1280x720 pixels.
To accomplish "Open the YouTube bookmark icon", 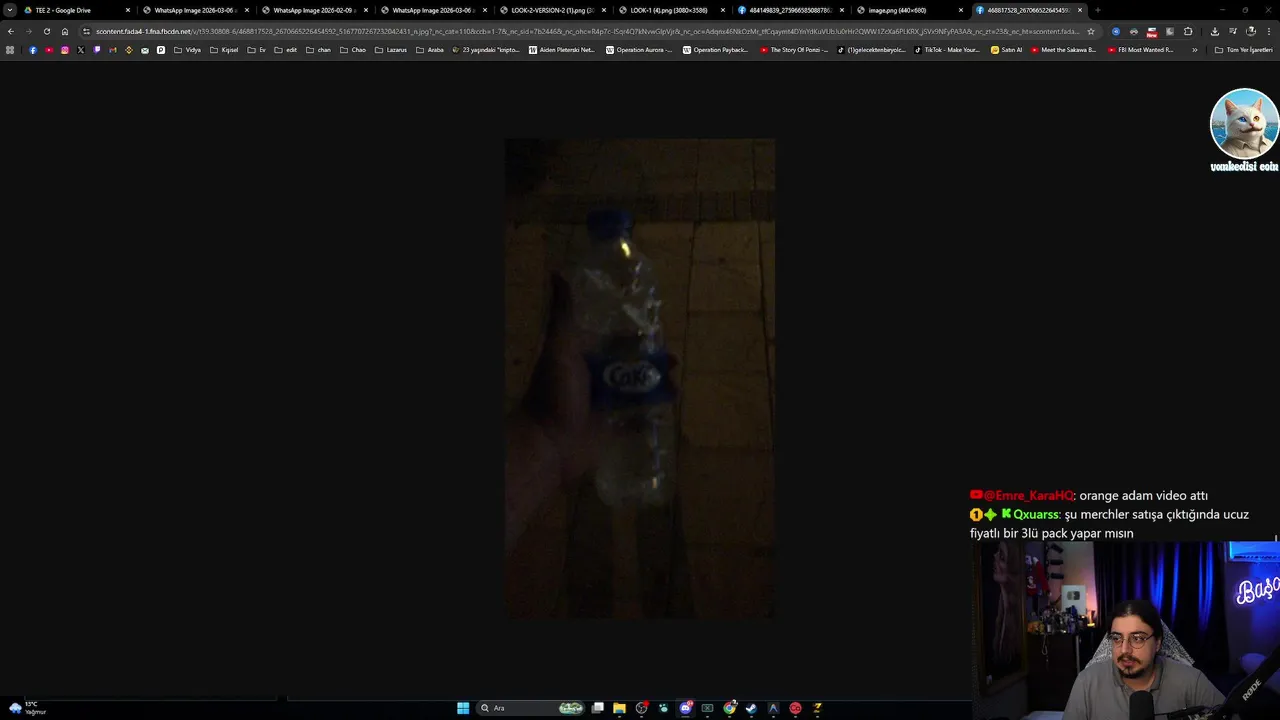I will [x=48, y=50].
